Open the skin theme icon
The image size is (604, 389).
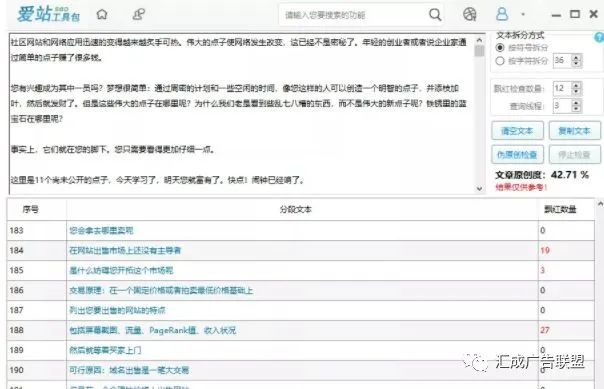pyautogui.click(x=470, y=15)
